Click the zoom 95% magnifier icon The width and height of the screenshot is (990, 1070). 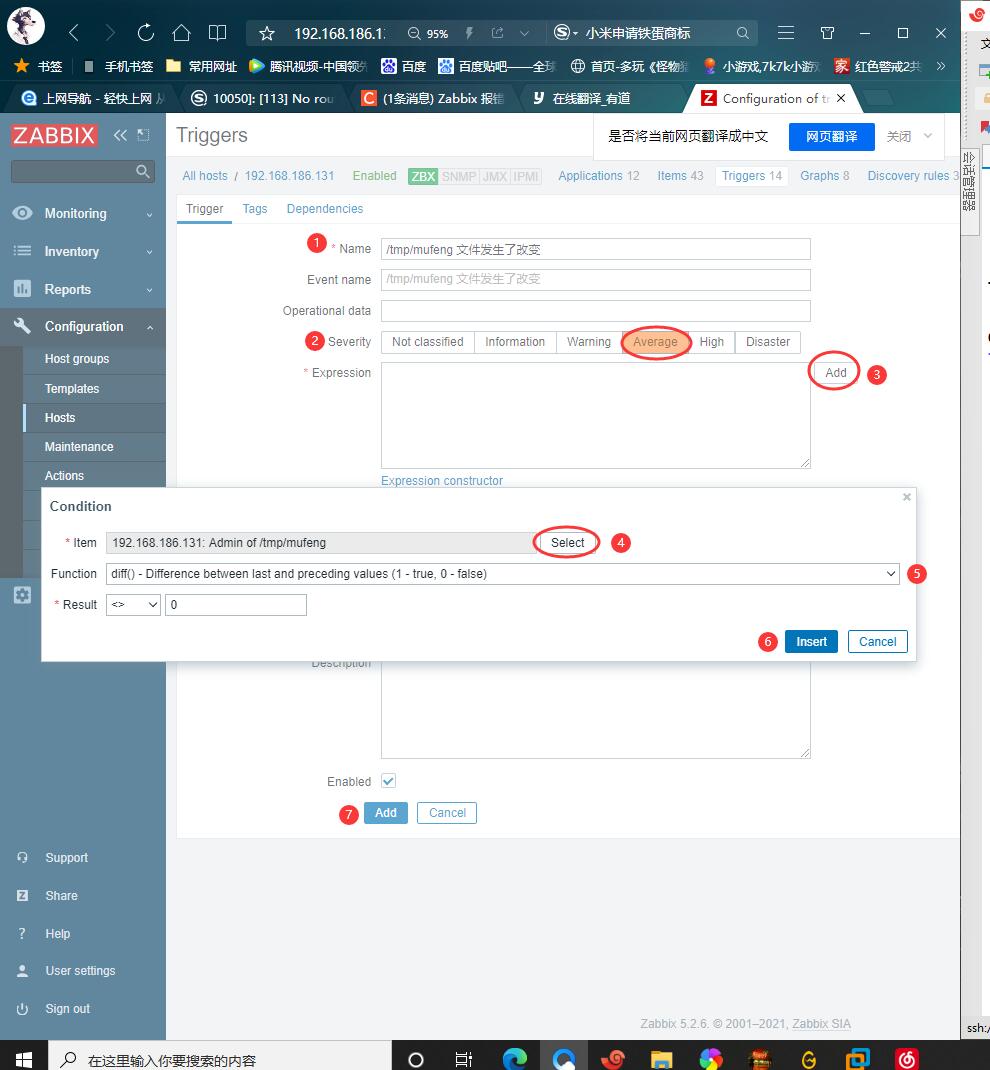pos(413,33)
